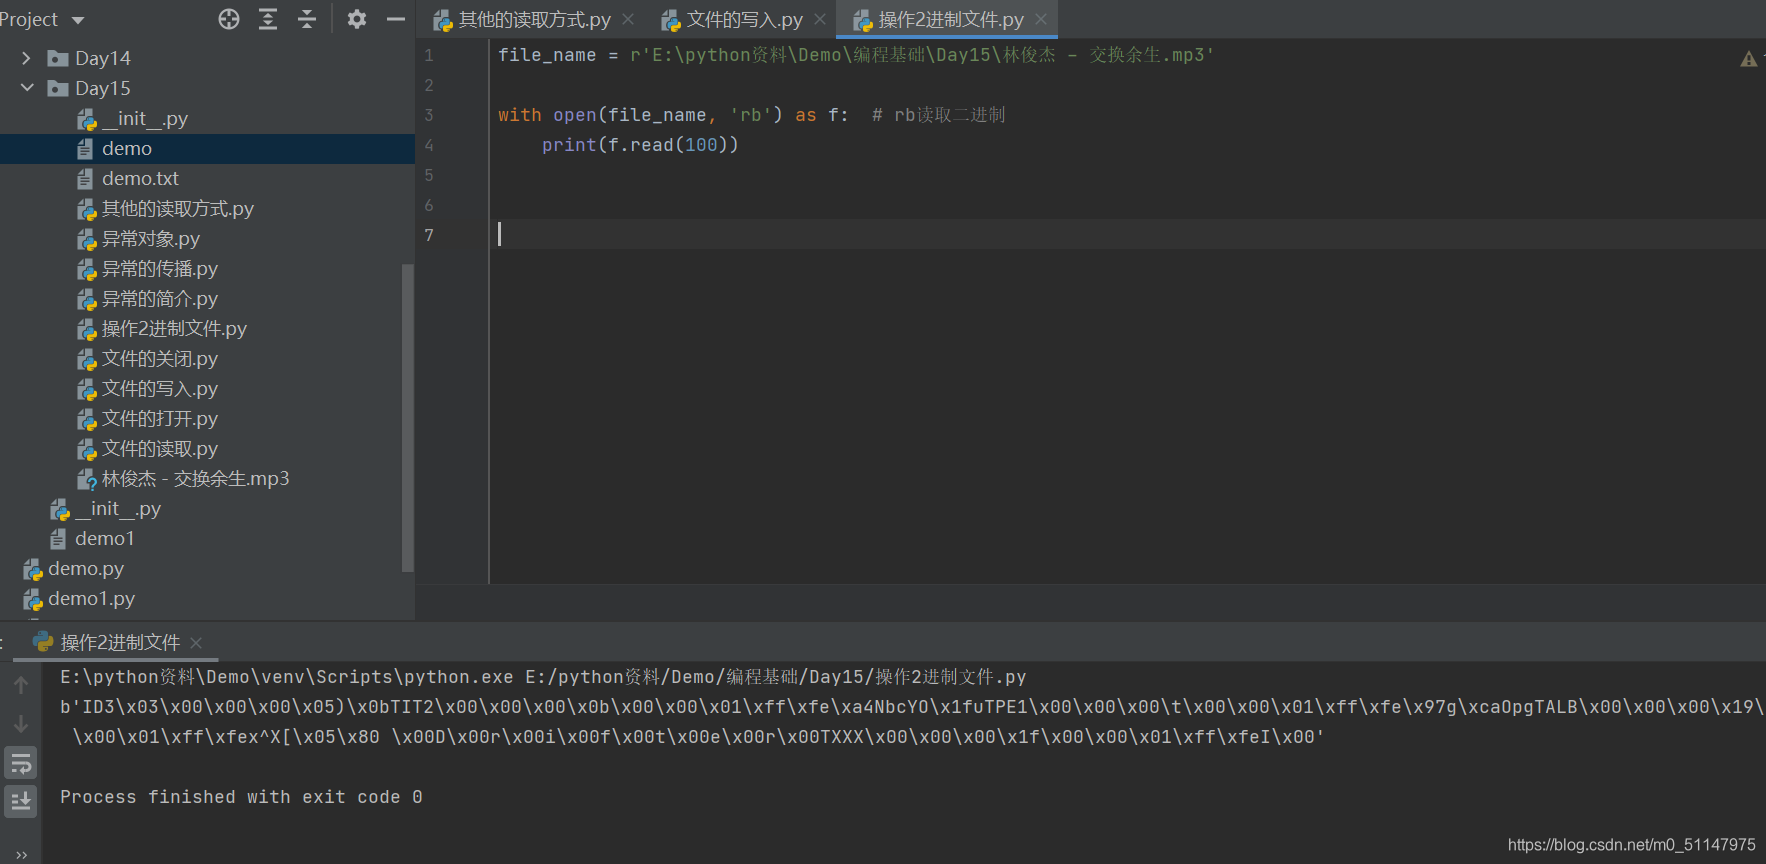This screenshot has height=864, width=1766.
Task: Select the Day15 folder row
Action: pos(207,88)
